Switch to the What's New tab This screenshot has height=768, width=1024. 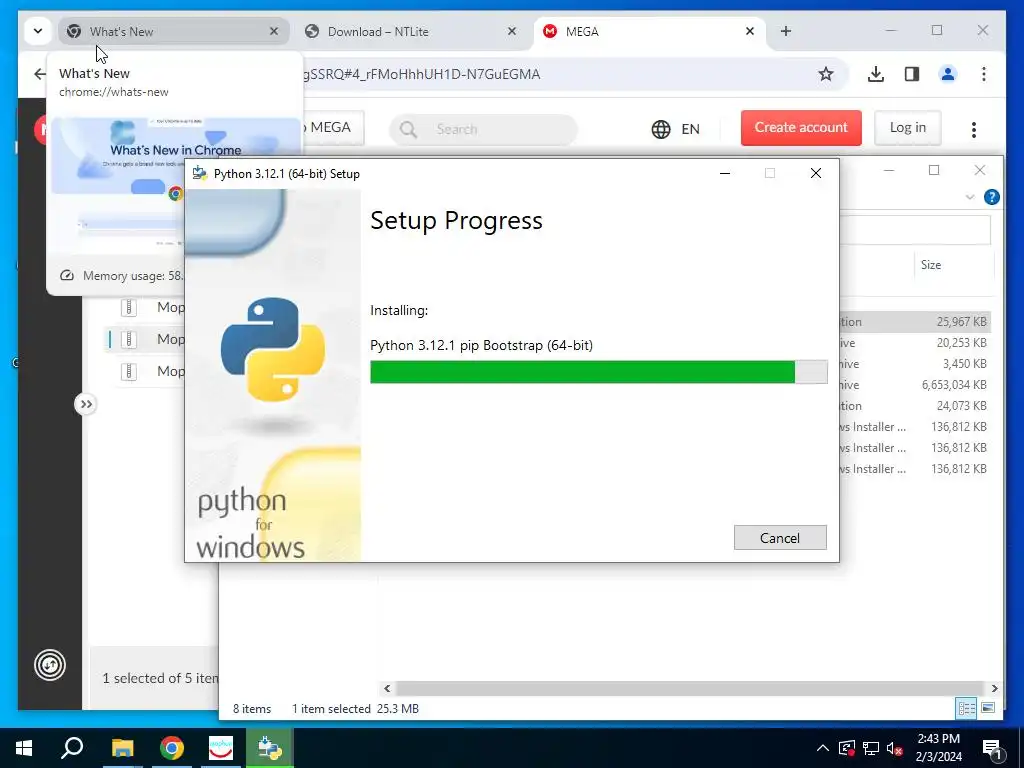pos(173,31)
